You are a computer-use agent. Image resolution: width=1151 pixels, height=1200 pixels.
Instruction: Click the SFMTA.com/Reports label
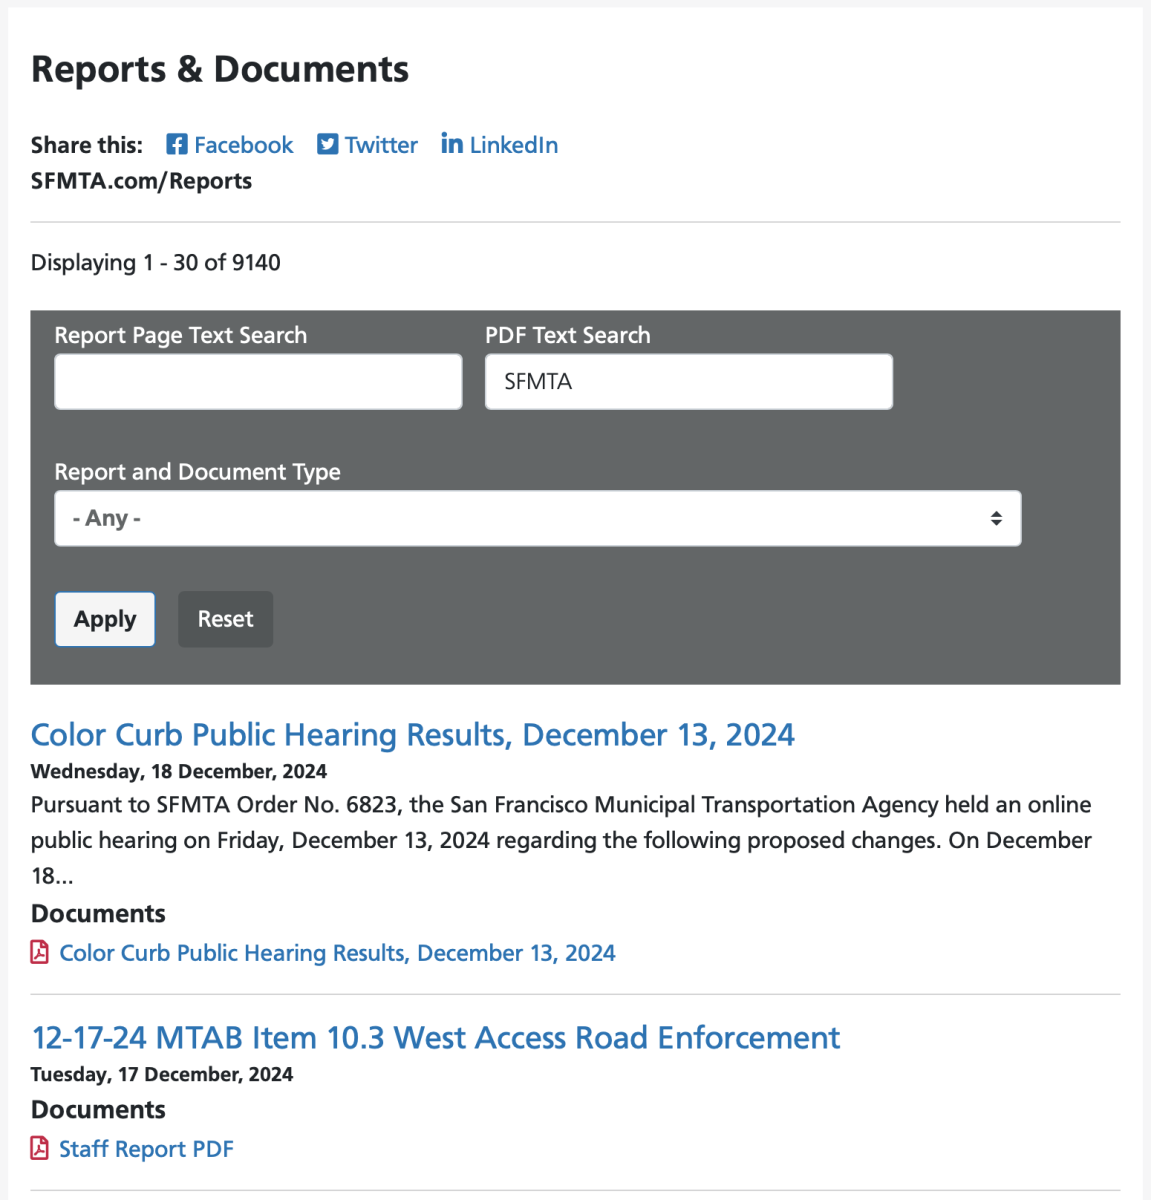coord(141,181)
